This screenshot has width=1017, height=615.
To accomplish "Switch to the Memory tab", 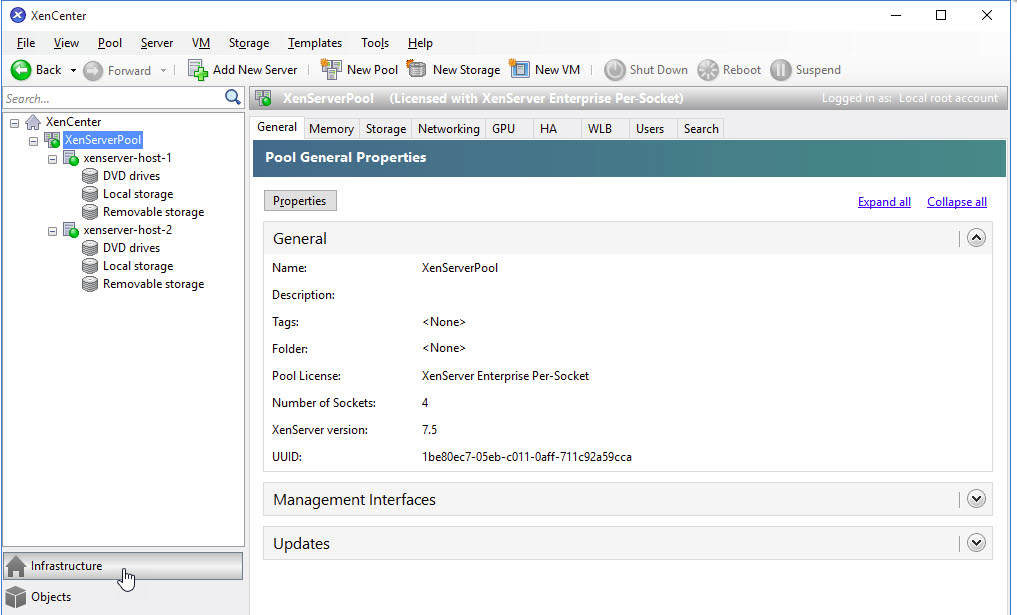I will 331,129.
